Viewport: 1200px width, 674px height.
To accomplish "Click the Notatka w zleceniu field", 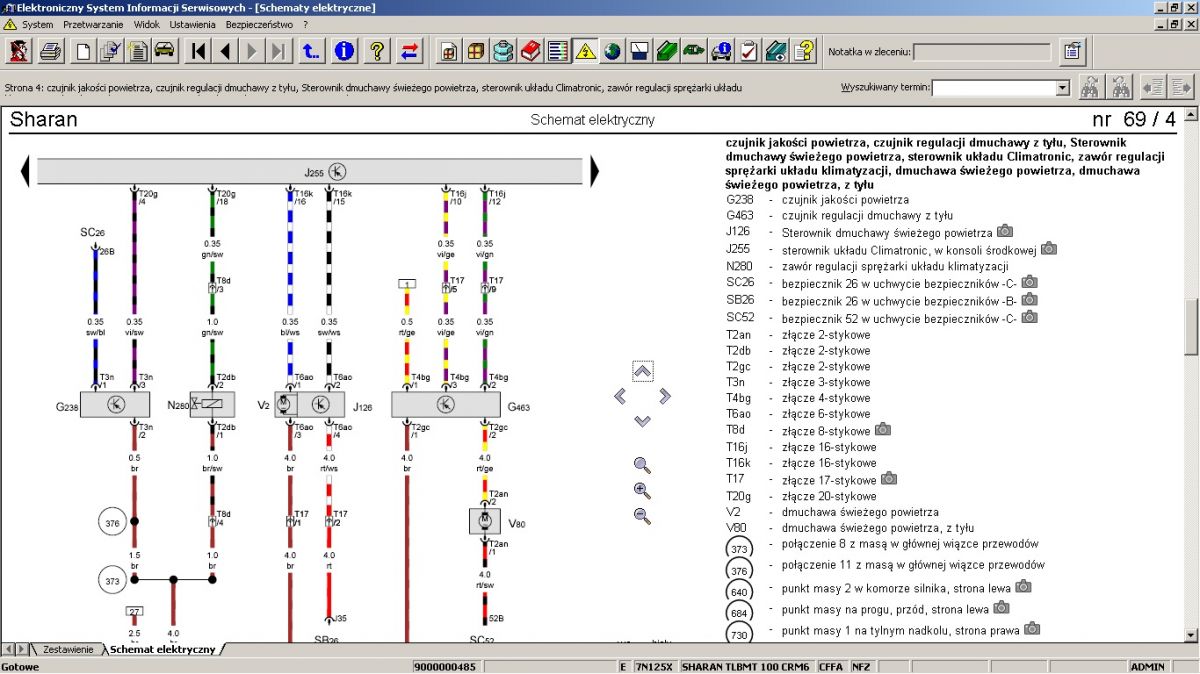I will (x=982, y=51).
